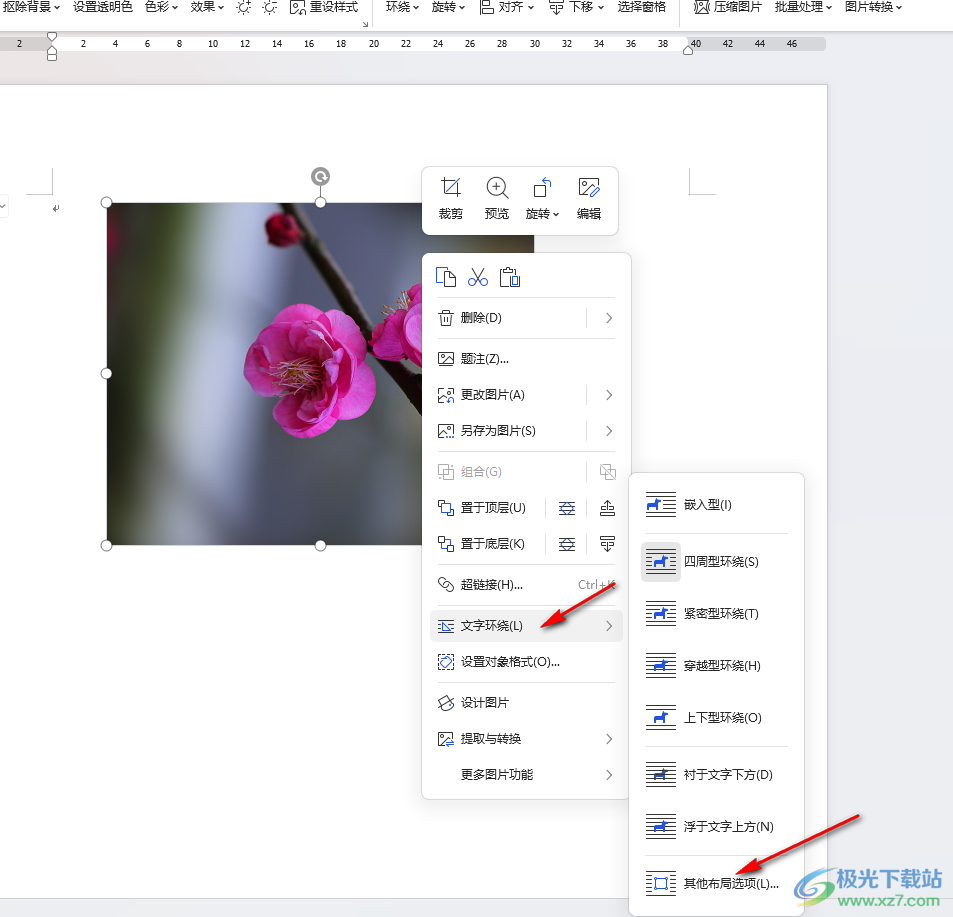Click the Cut scissors icon
953x917 pixels.
[x=478, y=277]
